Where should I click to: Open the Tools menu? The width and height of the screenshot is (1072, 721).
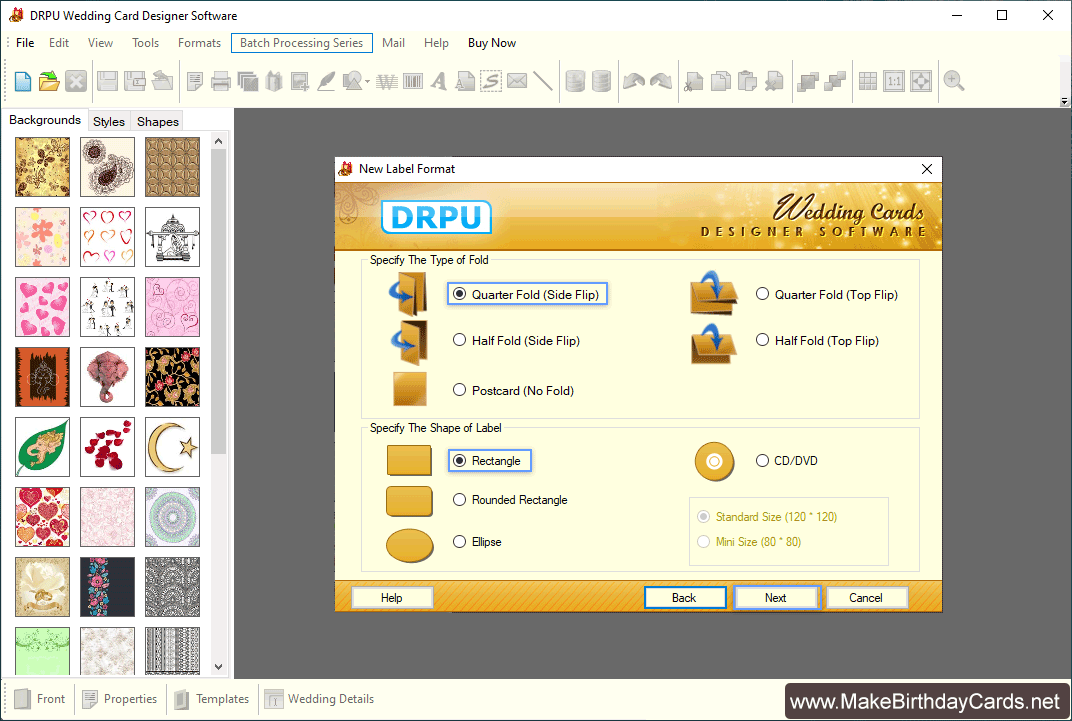(146, 42)
